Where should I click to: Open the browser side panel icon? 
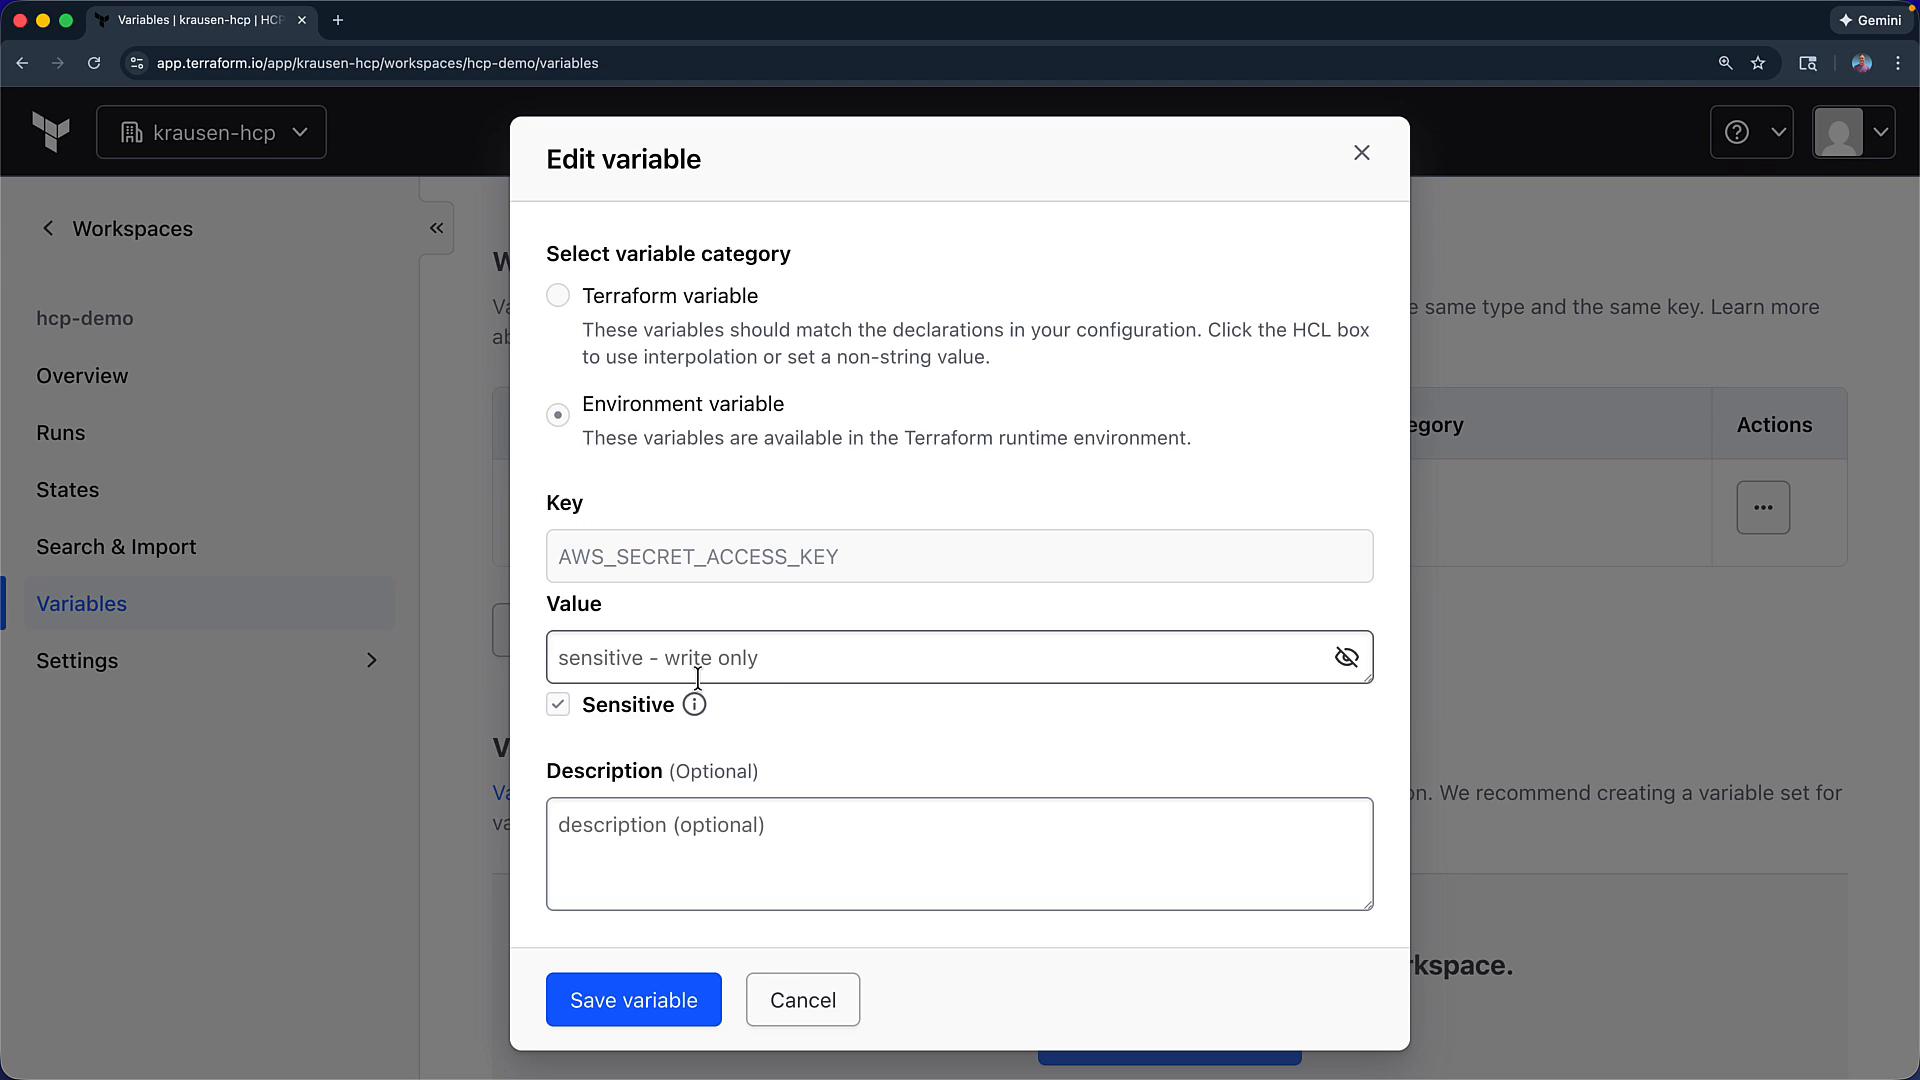point(1808,63)
